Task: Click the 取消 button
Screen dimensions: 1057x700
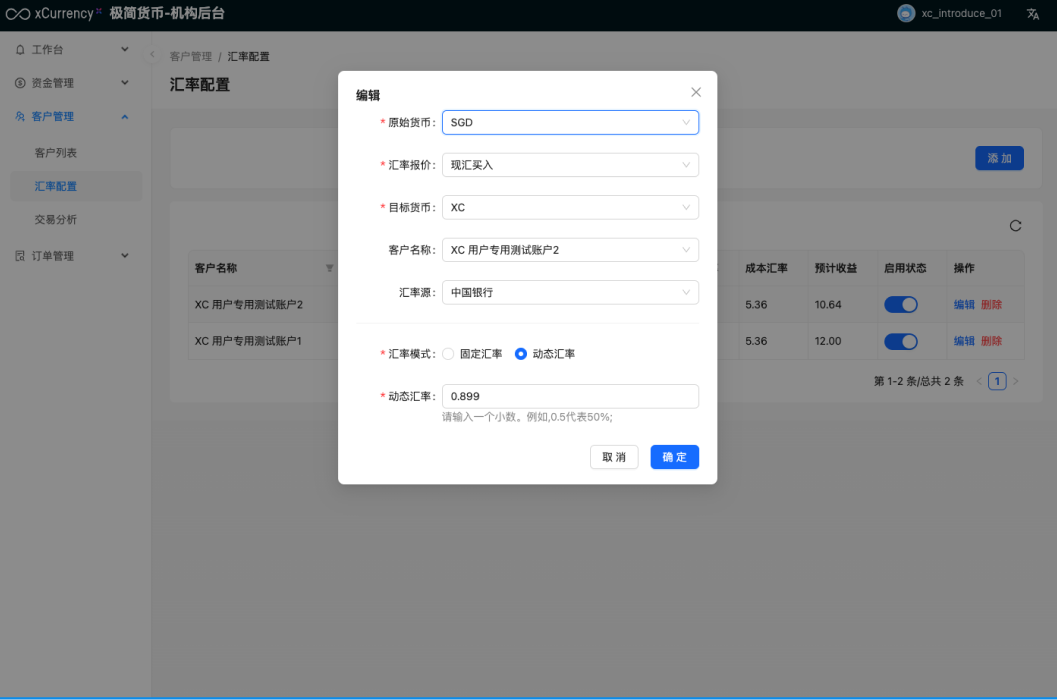Action: click(614, 457)
